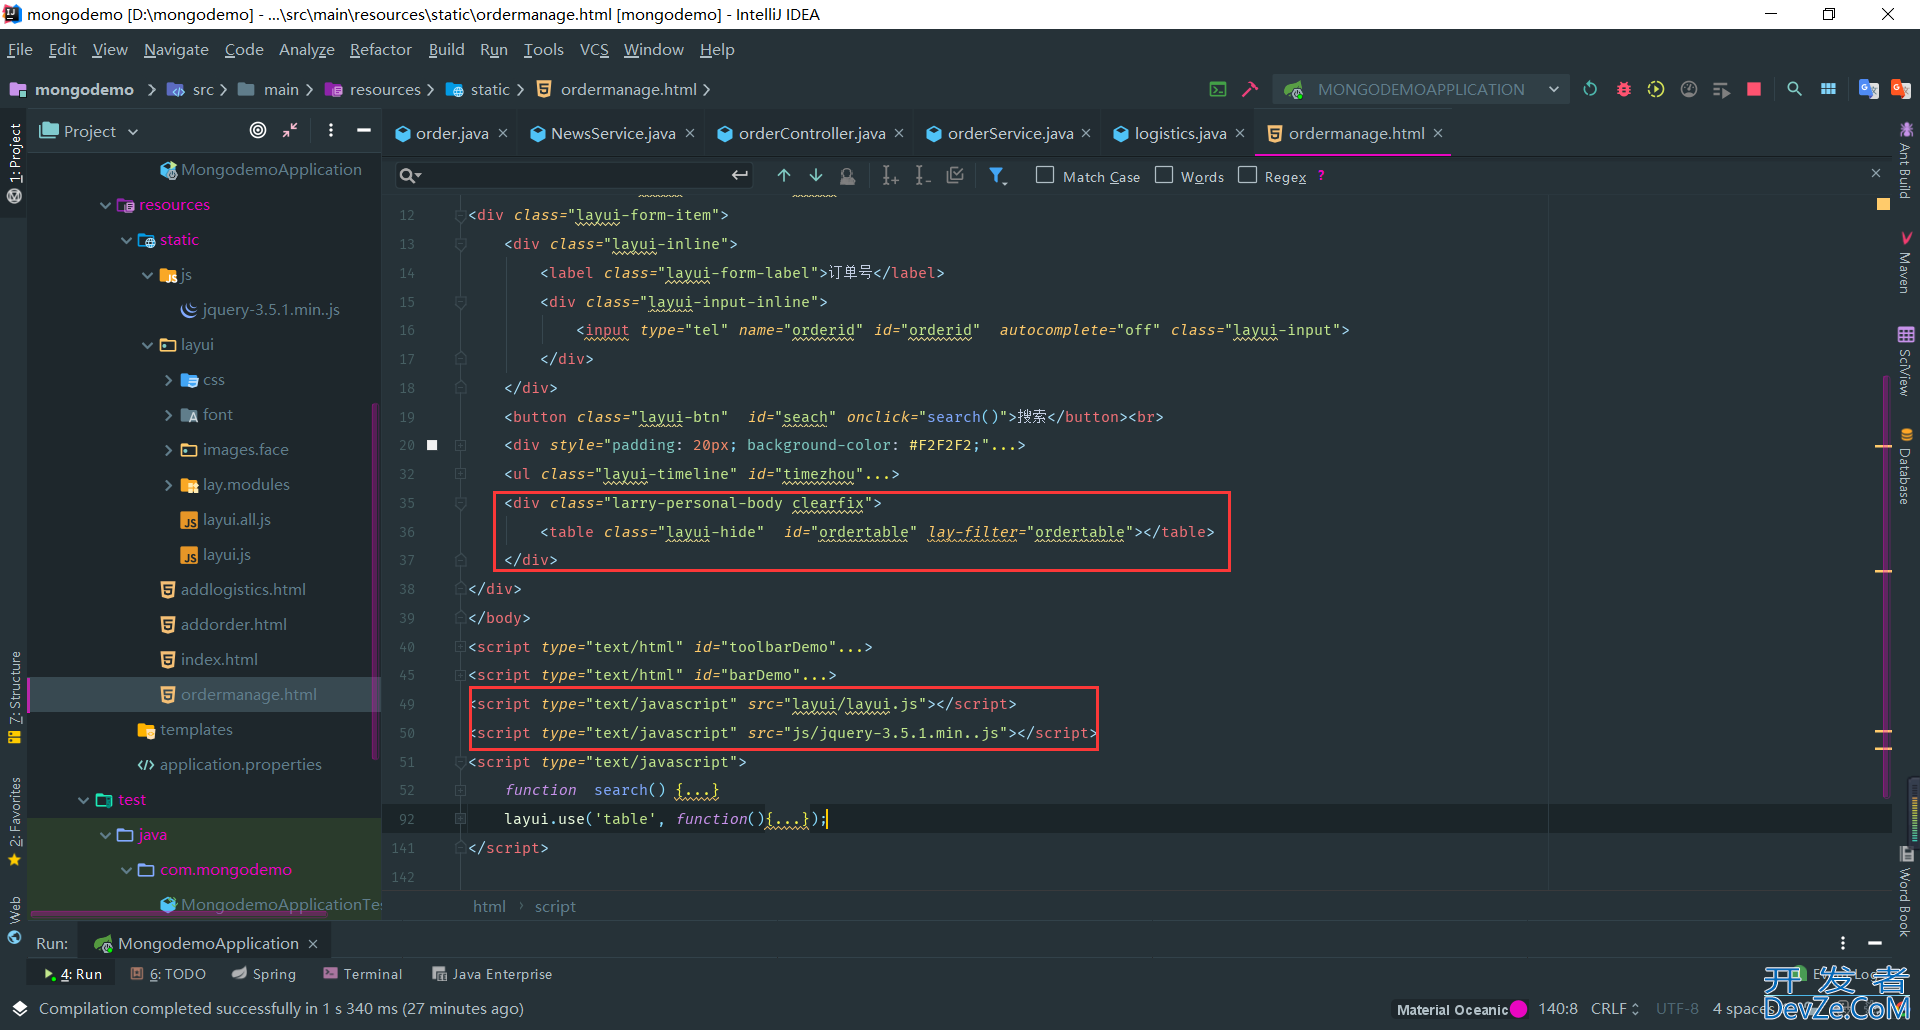Expand the images.face folder
This screenshot has height=1030, width=1920.
click(168, 450)
